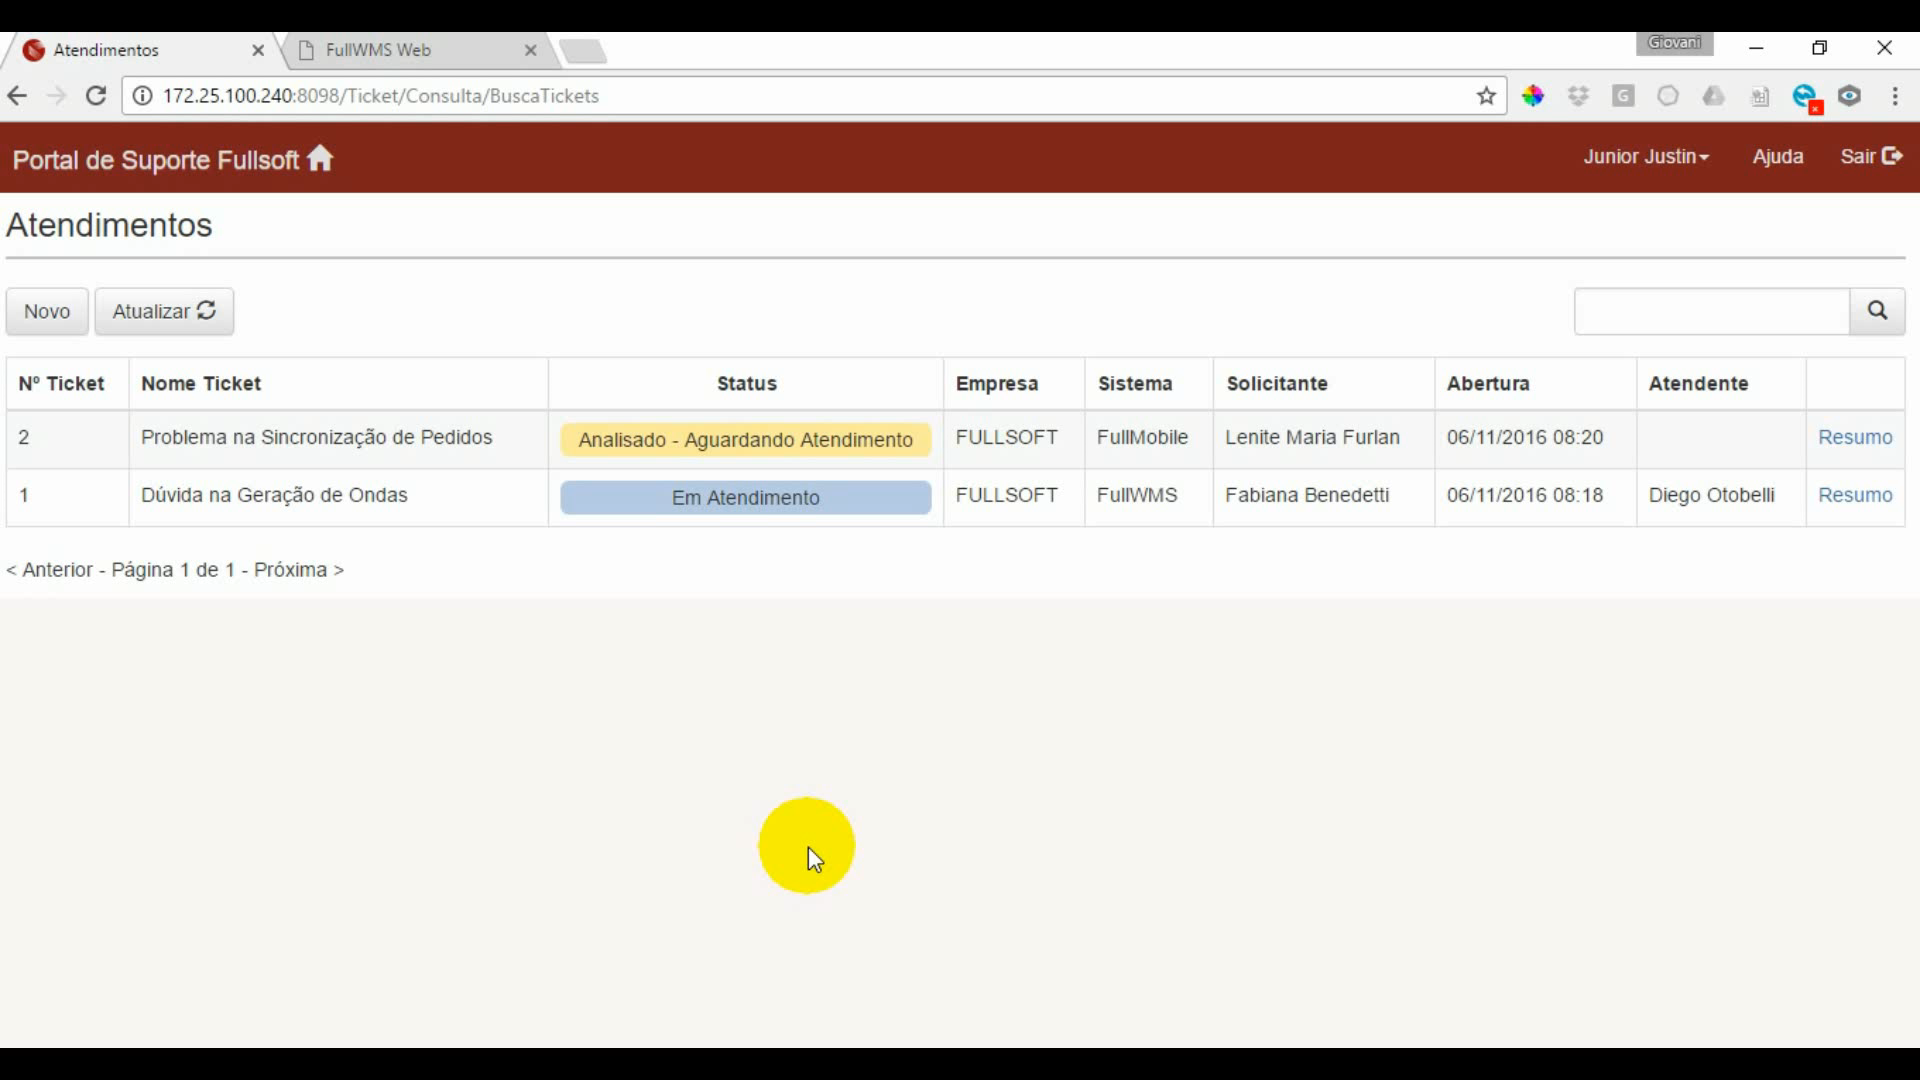
Task: Close the Atendimentos tab
Action: [x=258, y=50]
